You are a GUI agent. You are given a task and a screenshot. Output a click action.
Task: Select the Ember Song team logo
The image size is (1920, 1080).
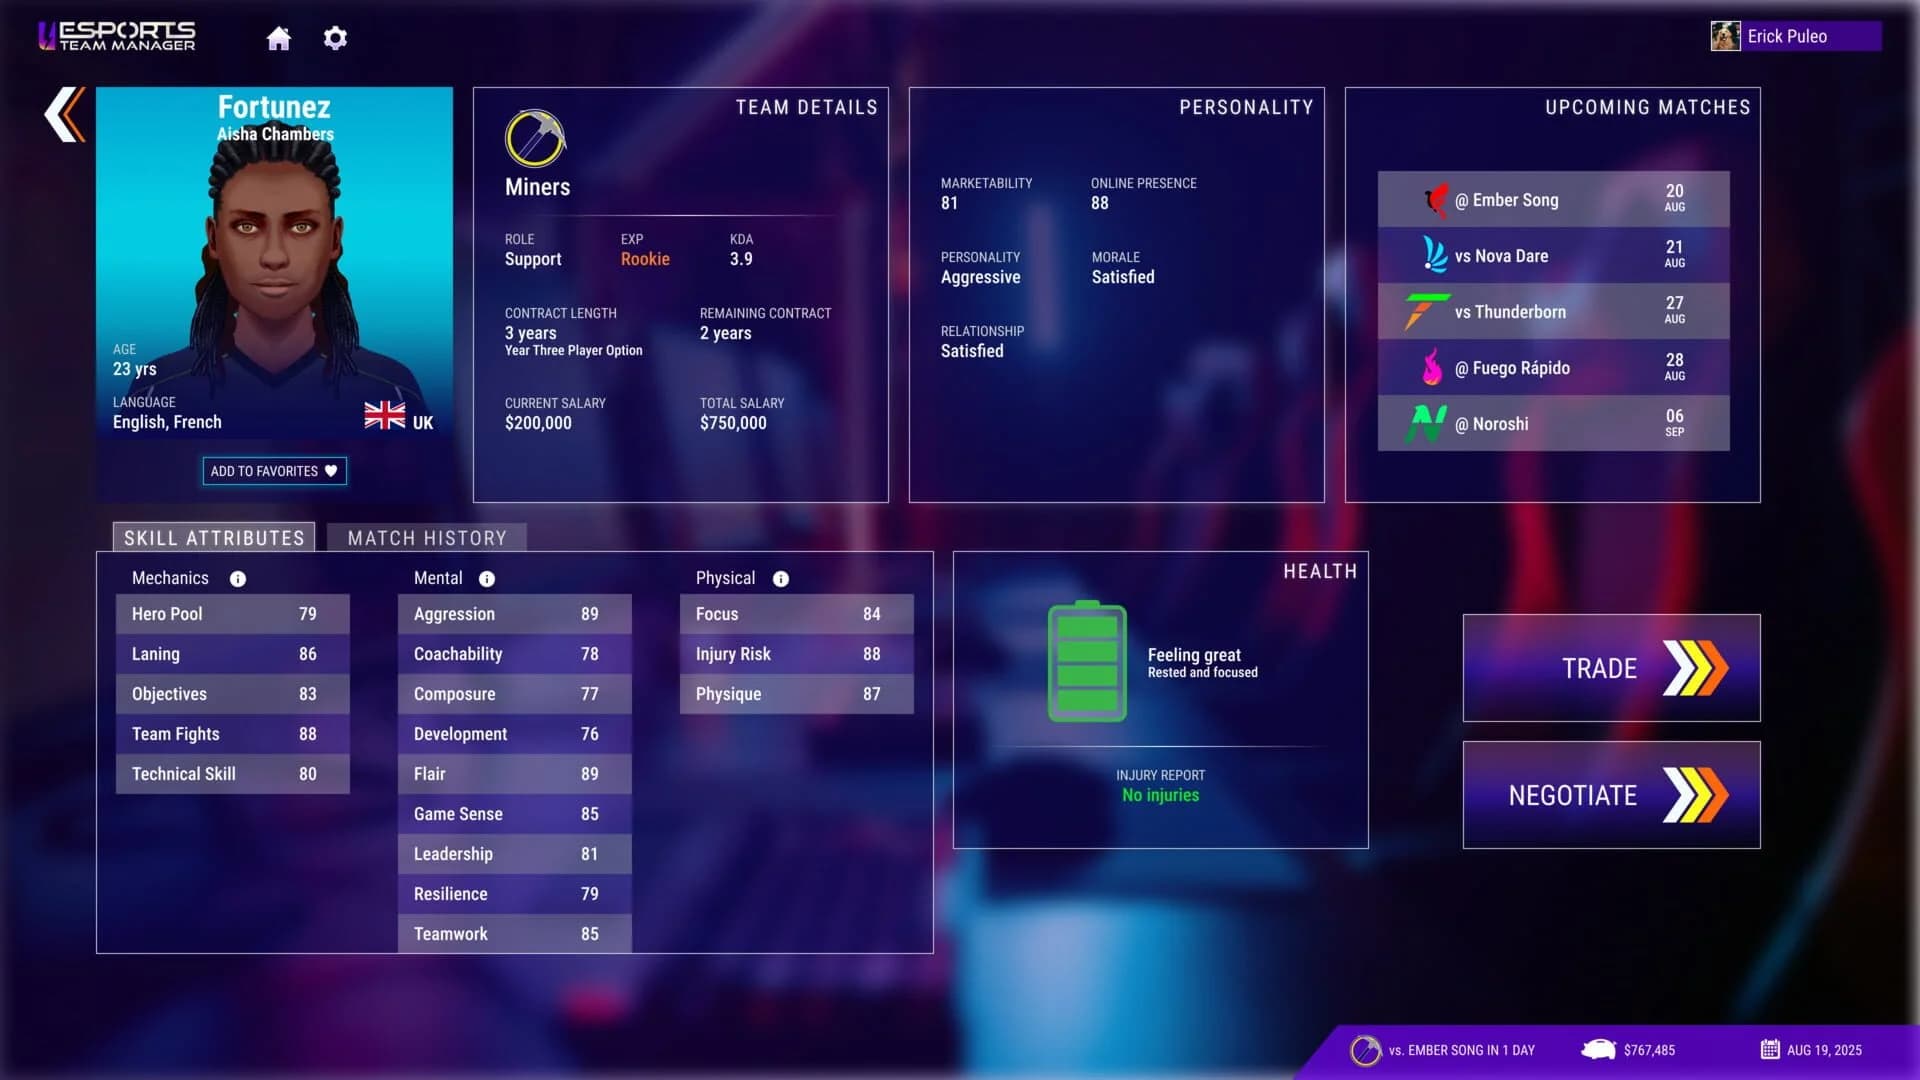[1438, 198]
